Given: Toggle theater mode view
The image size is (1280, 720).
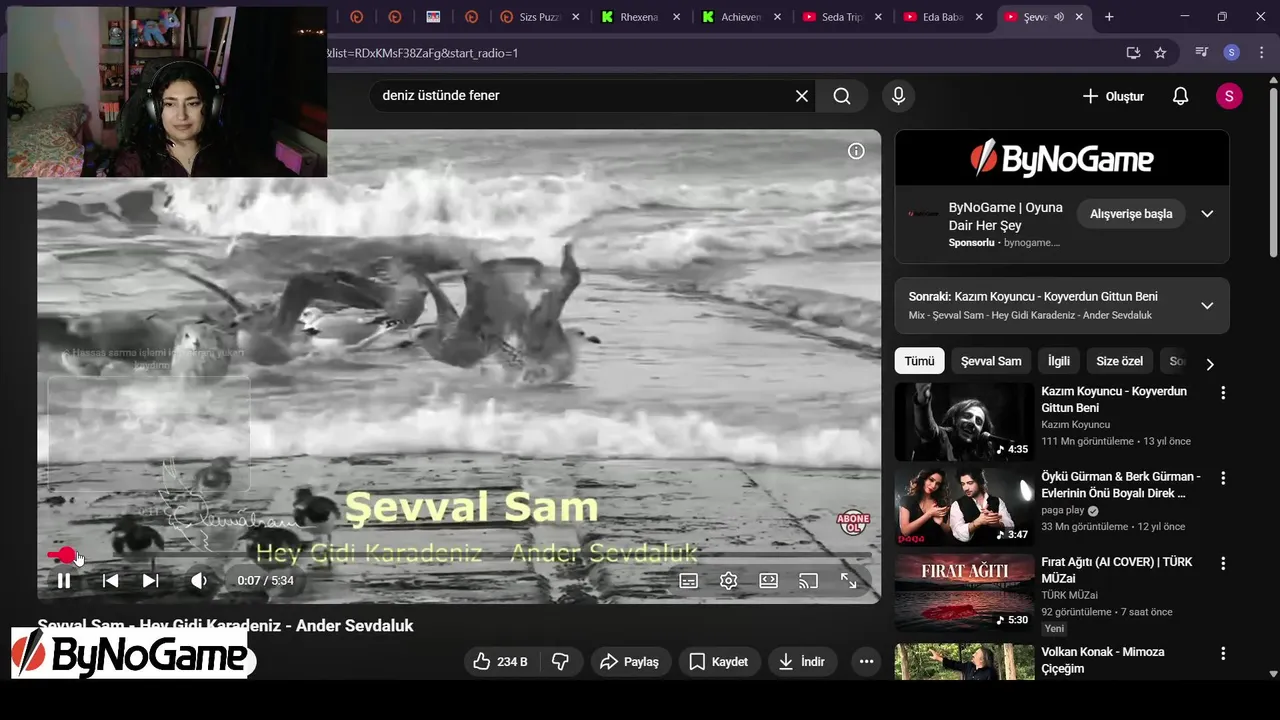Looking at the screenshot, I should coord(768,581).
